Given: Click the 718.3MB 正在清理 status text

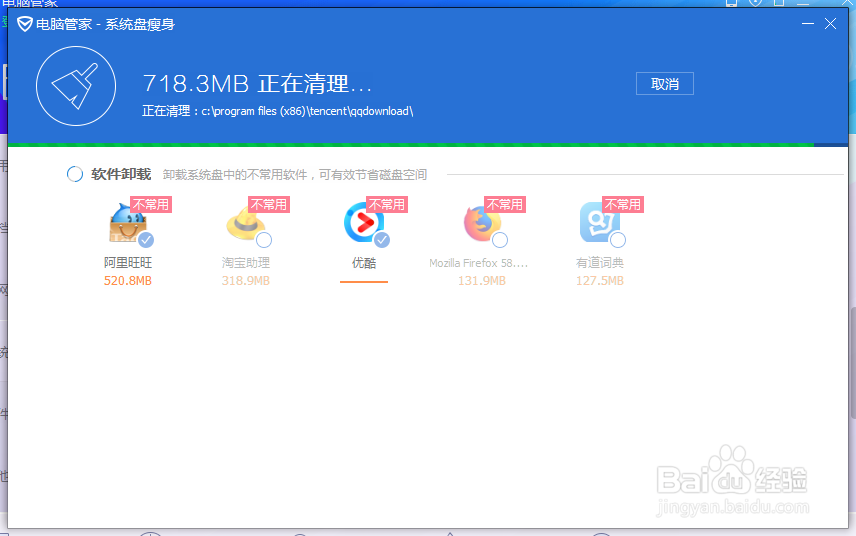Looking at the screenshot, I should pyautogui.click(x=257, y=84).
